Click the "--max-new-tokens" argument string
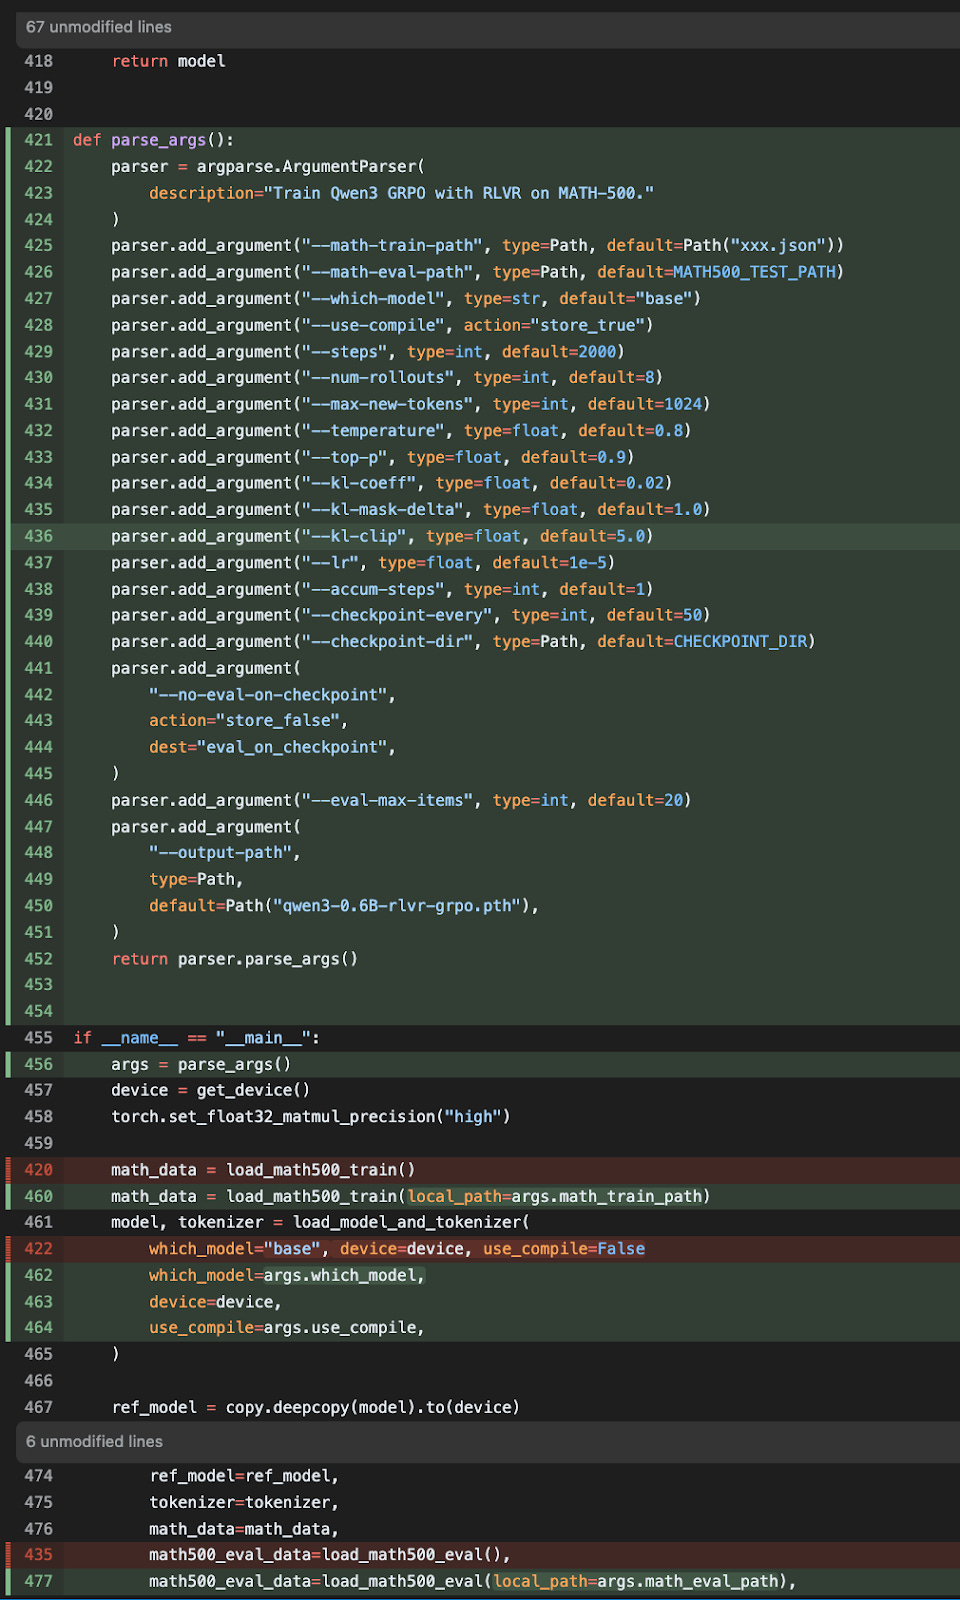 tap(387, 404)
